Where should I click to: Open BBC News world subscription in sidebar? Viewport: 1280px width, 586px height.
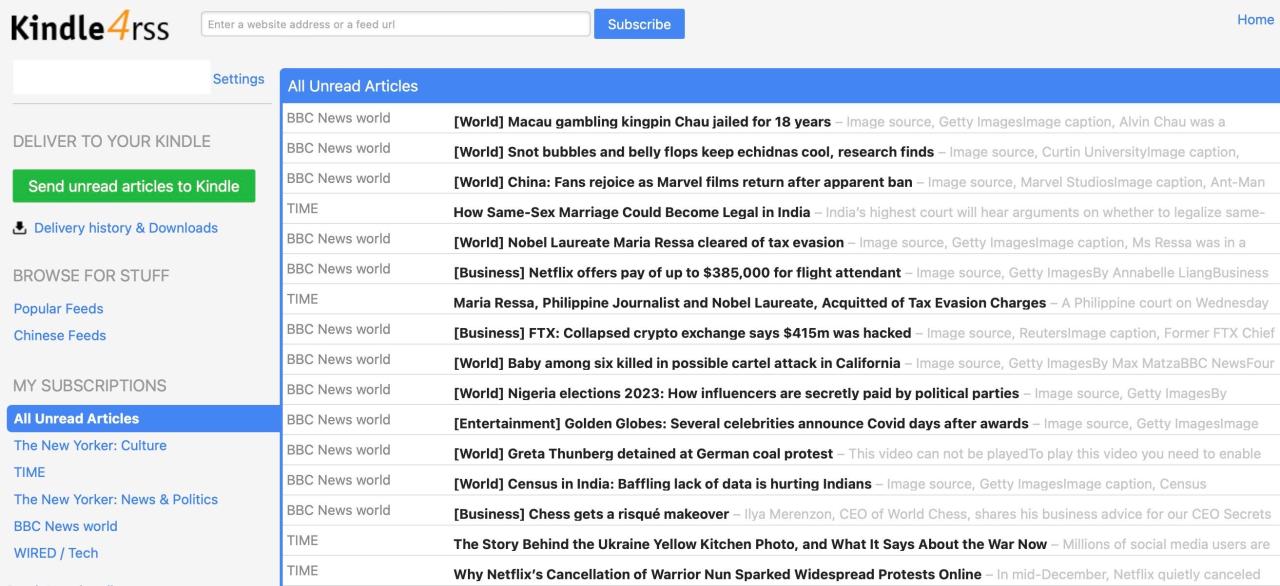[65, 527]
